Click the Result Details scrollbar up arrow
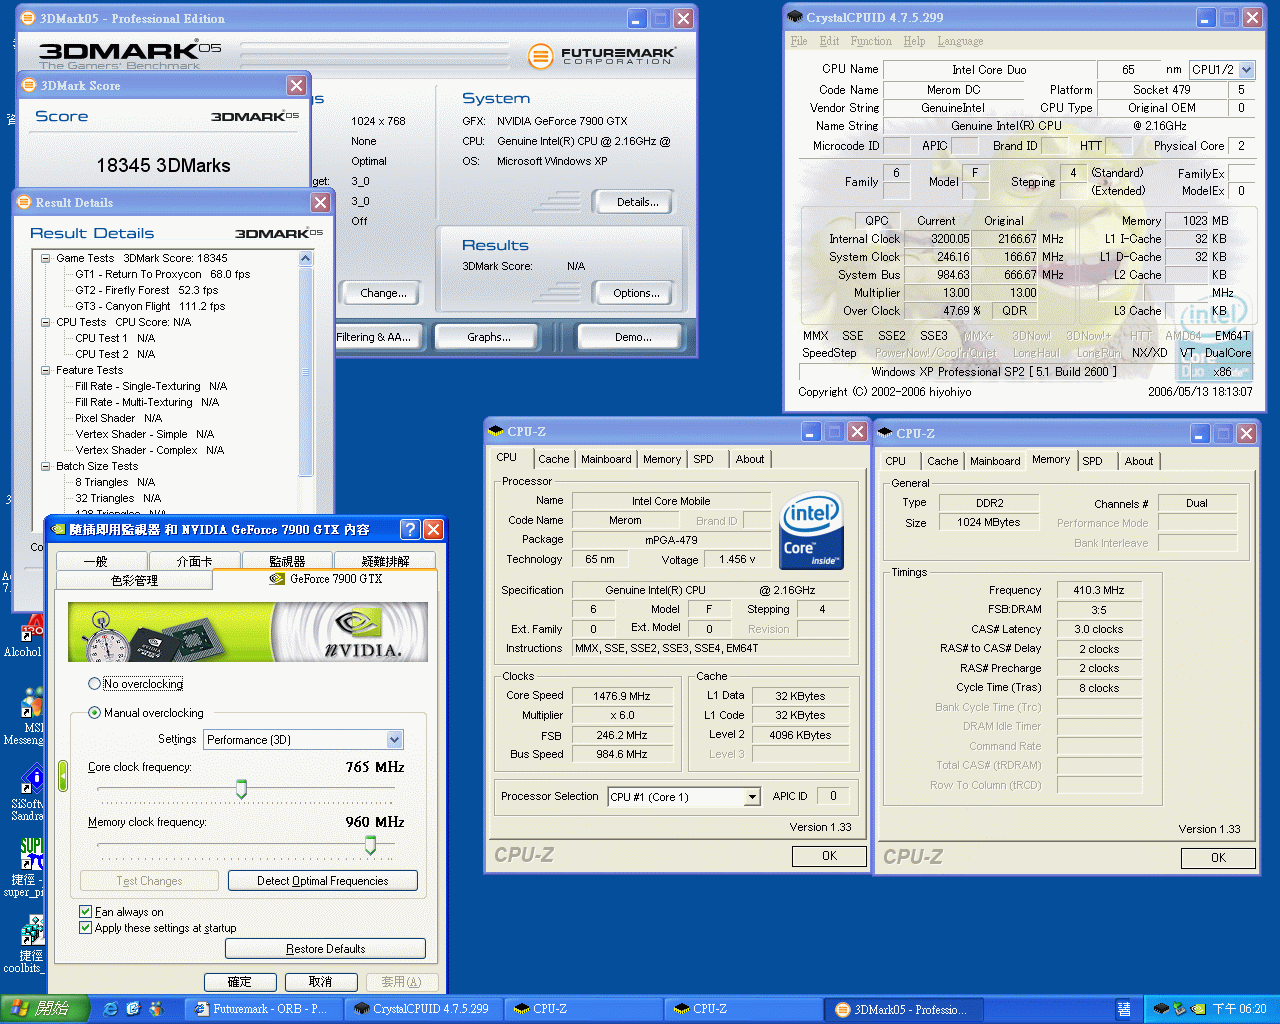1280x1024 pixels. tap(306, 258)
